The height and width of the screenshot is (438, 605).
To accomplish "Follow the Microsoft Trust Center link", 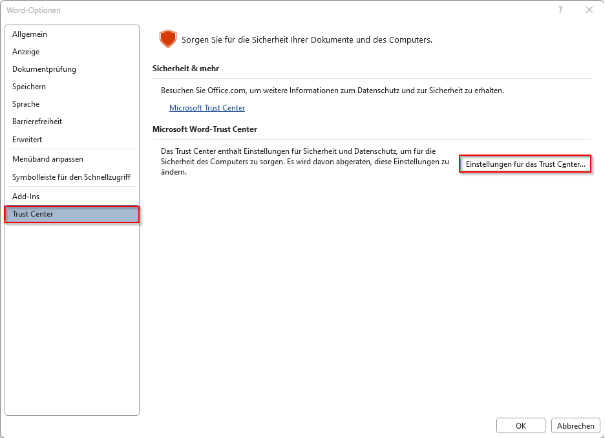I will 207,108.
